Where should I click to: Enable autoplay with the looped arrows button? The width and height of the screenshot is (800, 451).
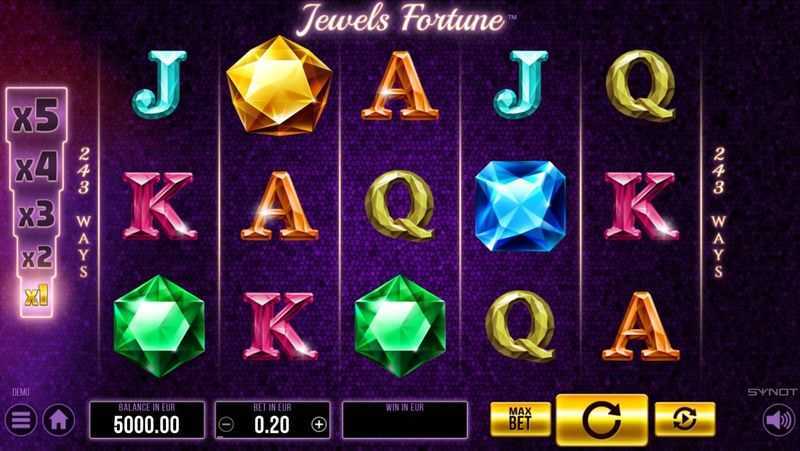(685, 419)
